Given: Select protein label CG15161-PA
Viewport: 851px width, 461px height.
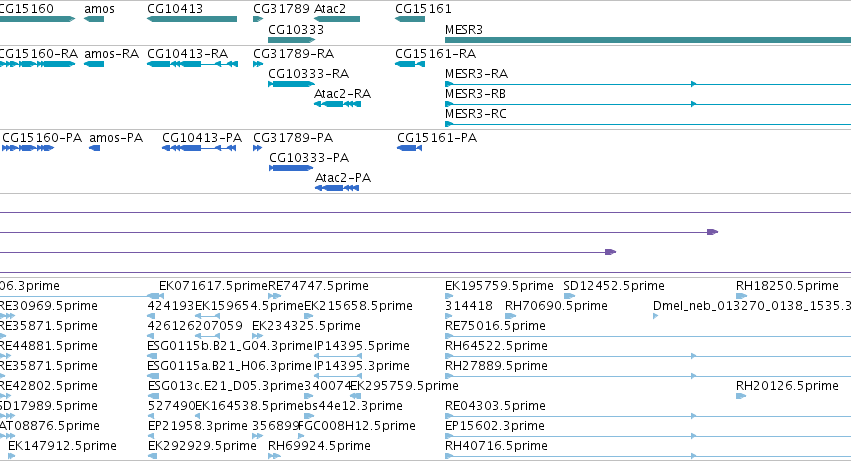Looking at the screenshot, I should click(437, 137).
